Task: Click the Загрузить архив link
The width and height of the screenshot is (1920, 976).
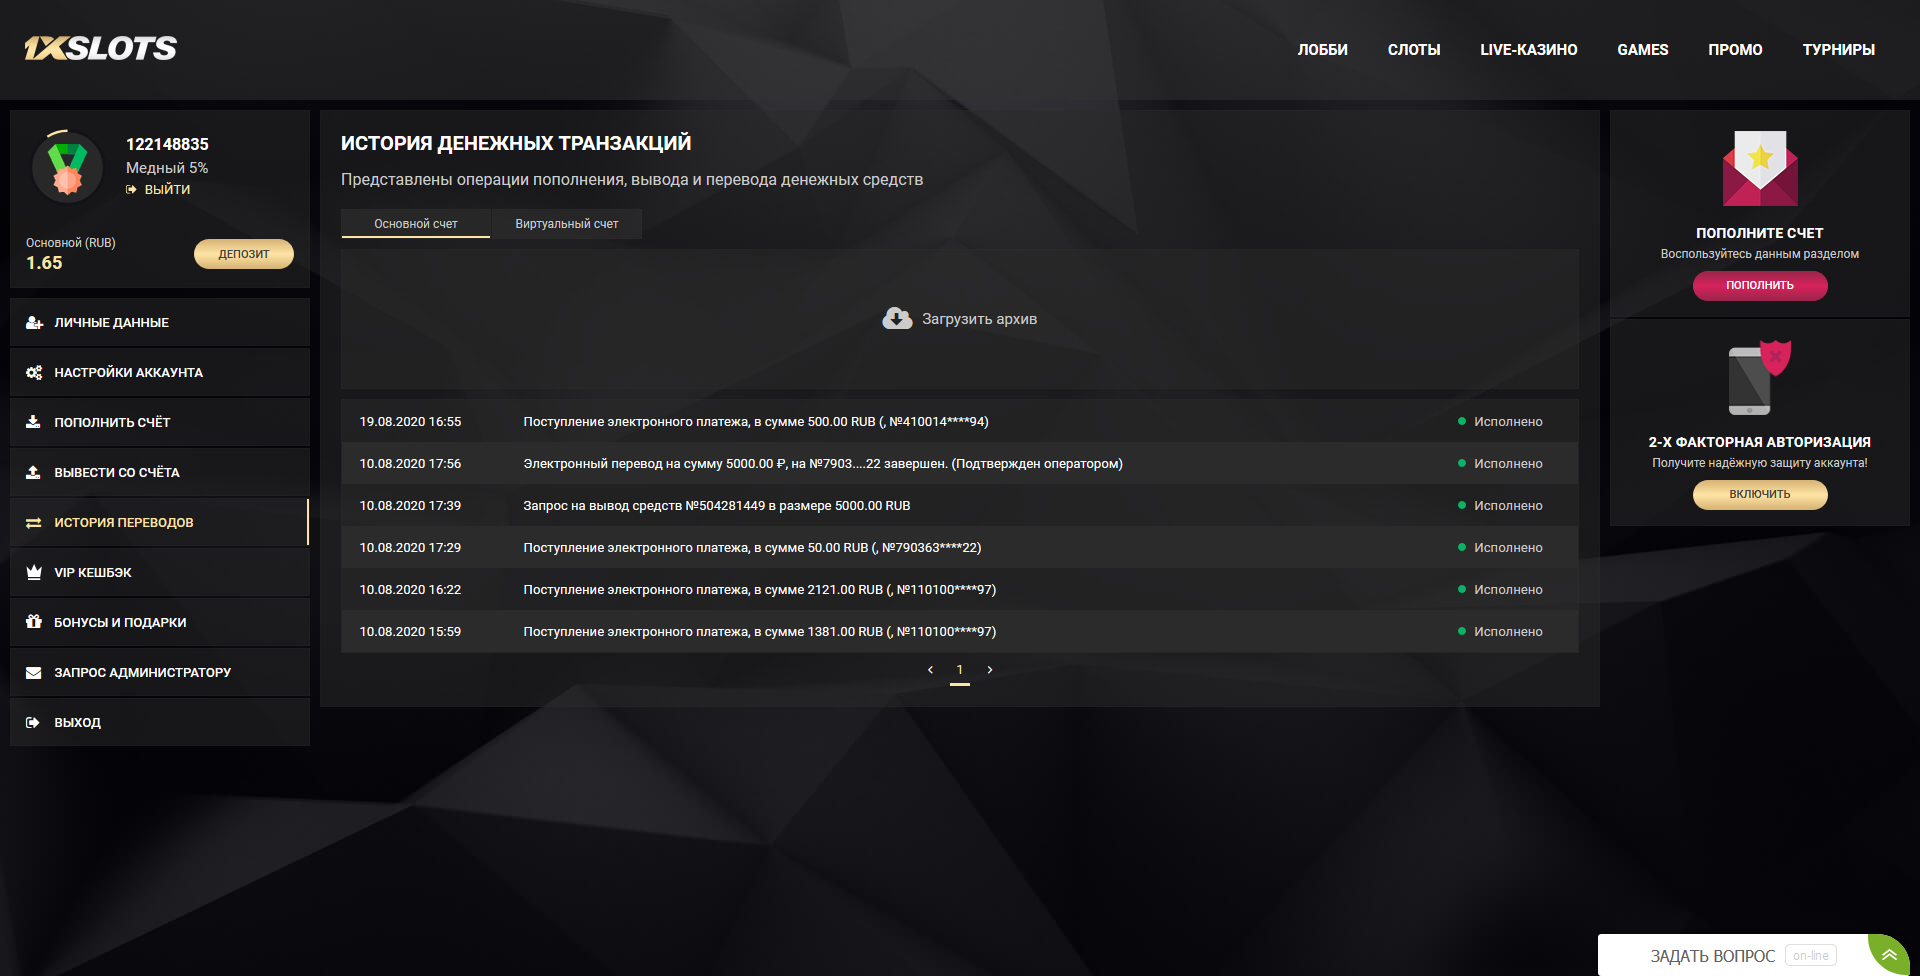Action: pyautogui.click(x=979, y=319)
